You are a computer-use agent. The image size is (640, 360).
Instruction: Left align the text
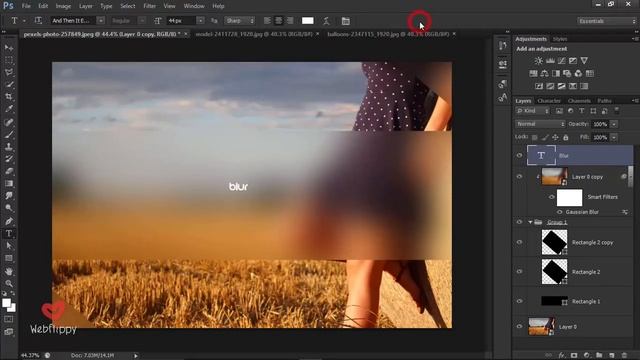click(x=267, y=20)
